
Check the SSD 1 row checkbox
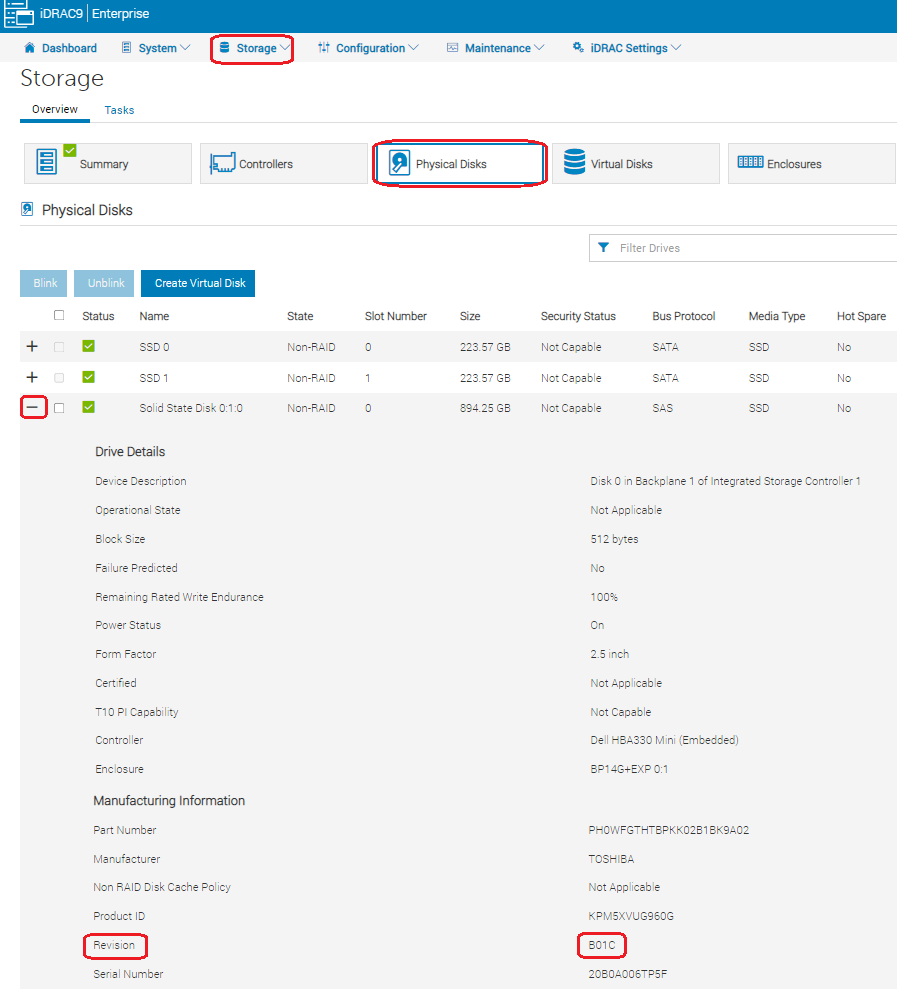pyautogui.click(x=59, y=378)
